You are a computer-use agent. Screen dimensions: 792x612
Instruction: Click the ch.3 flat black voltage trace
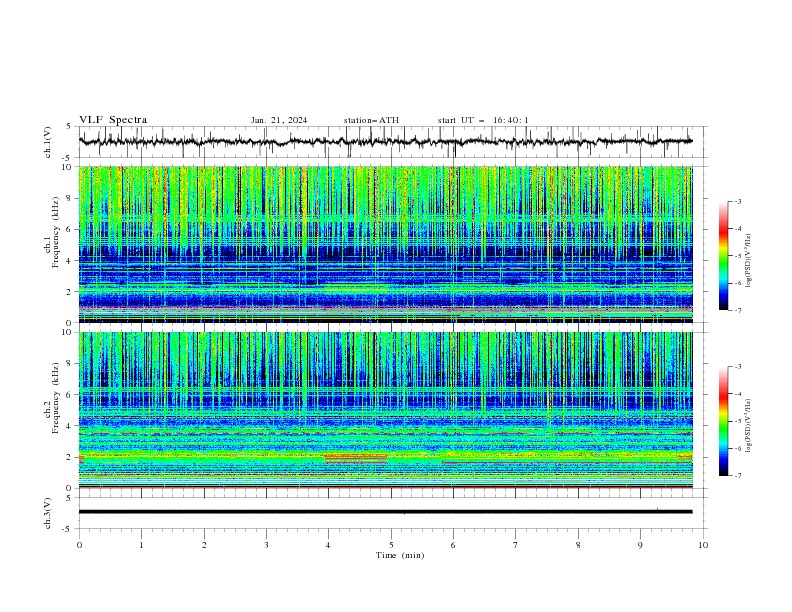[385, 512]
